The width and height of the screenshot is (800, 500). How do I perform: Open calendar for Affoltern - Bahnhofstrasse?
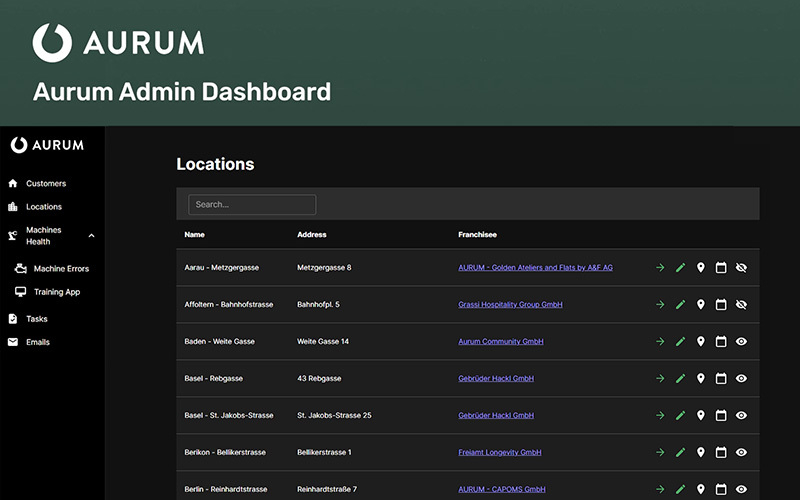pos(721,305)
